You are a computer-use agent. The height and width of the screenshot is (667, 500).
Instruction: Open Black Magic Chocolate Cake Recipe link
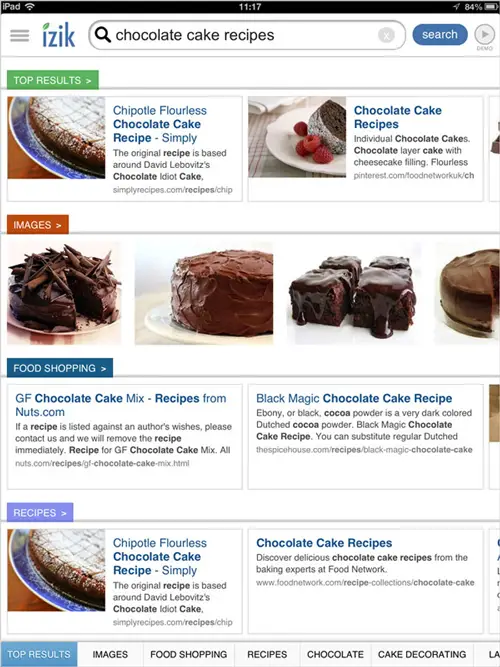(354, 398)
